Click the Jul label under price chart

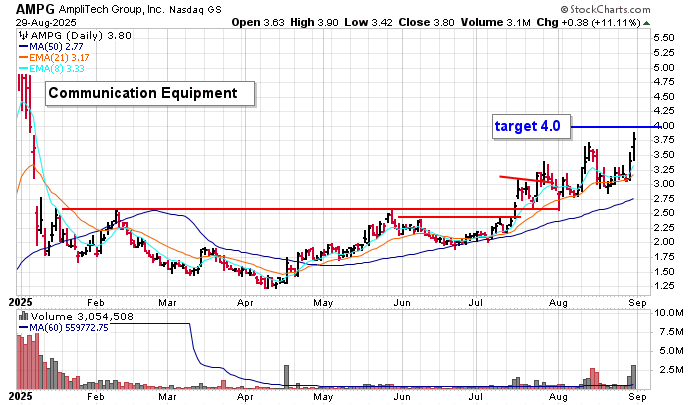click(x=475, y=303)
